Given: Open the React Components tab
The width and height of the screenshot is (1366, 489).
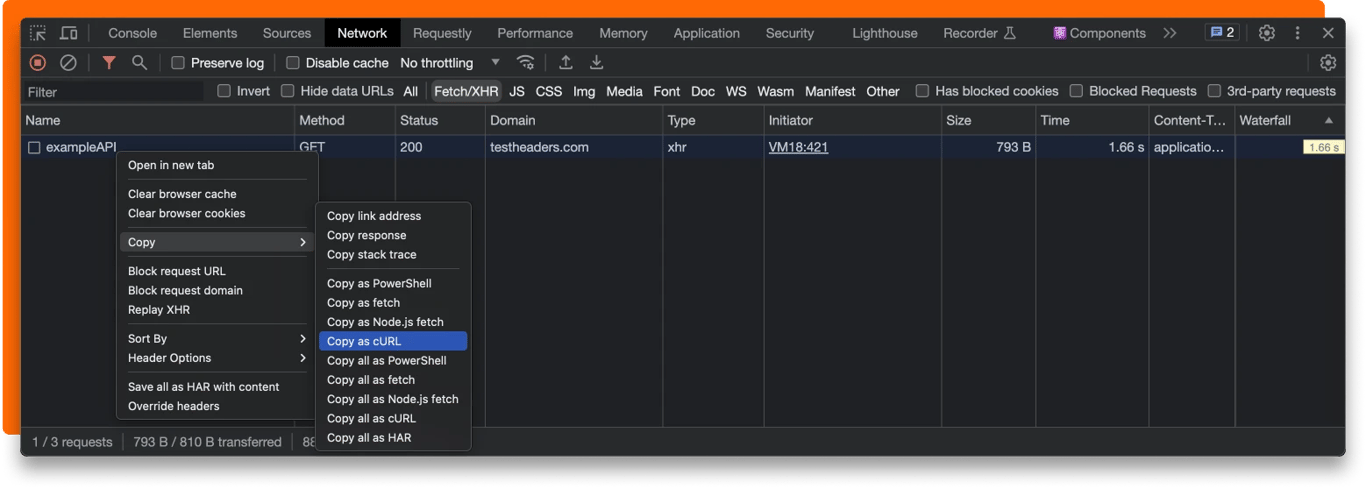Looking at the screenshot, I should tap(1099, 33).
